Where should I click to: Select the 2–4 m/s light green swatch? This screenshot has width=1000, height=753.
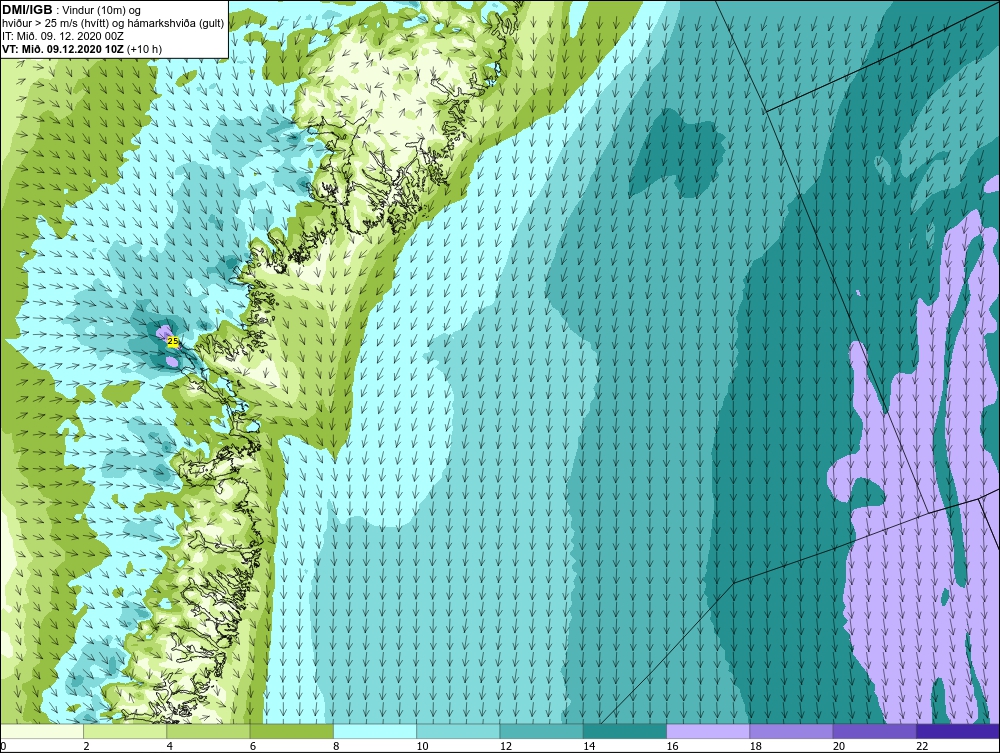[125, 731]
